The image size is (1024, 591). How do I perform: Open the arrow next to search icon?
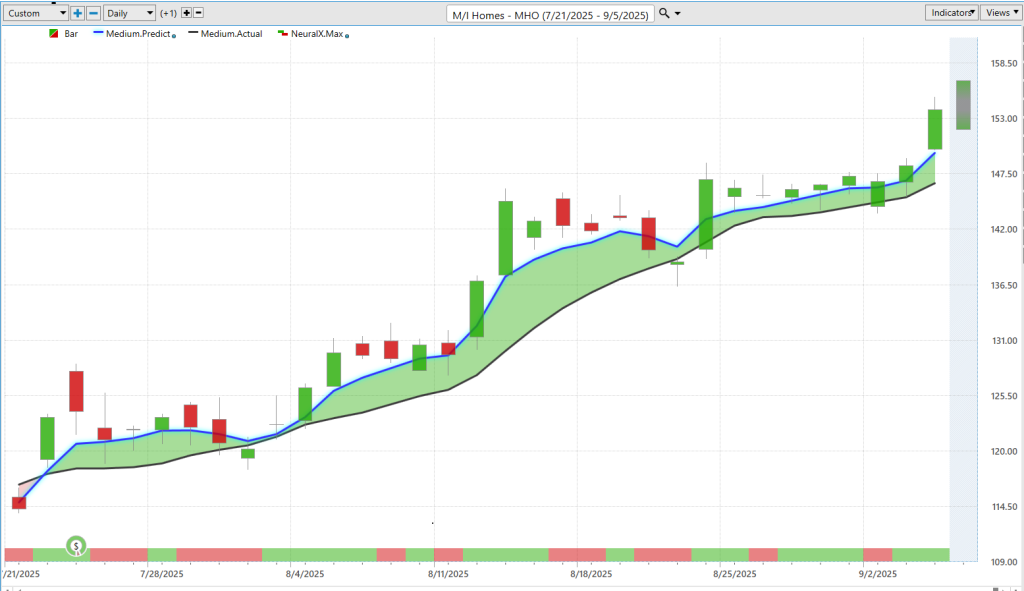[677, 14]
